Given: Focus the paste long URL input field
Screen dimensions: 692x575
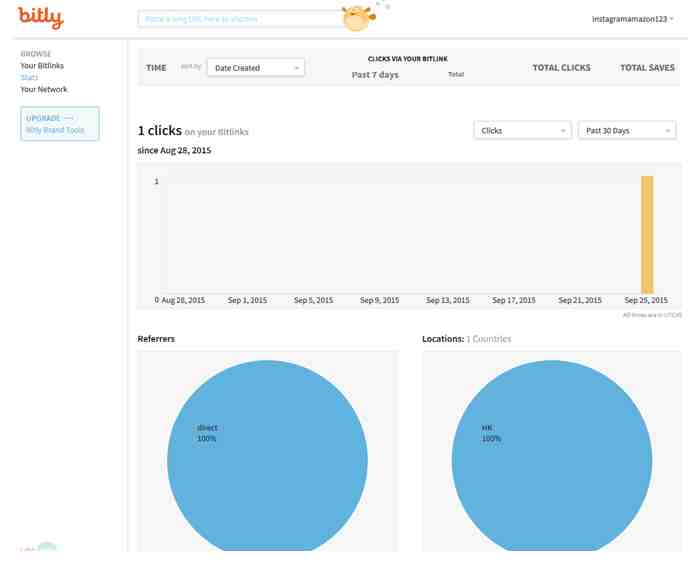Looking at the screenshot, I should (240, 19).
